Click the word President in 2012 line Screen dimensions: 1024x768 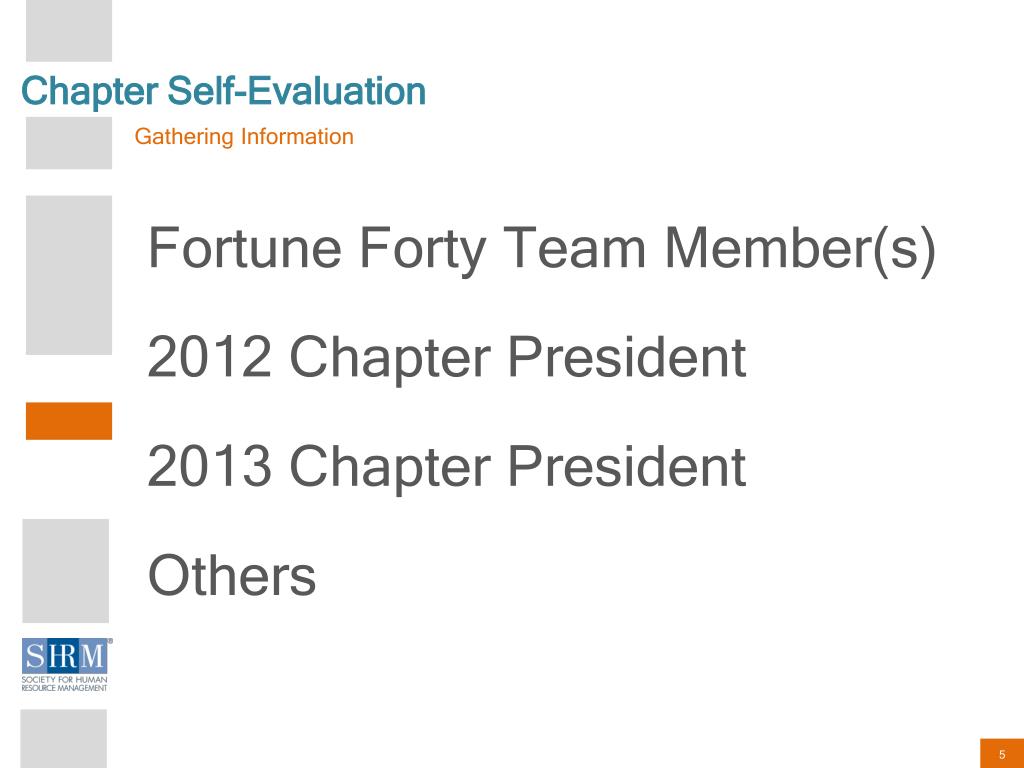click(x=627, y=357)
